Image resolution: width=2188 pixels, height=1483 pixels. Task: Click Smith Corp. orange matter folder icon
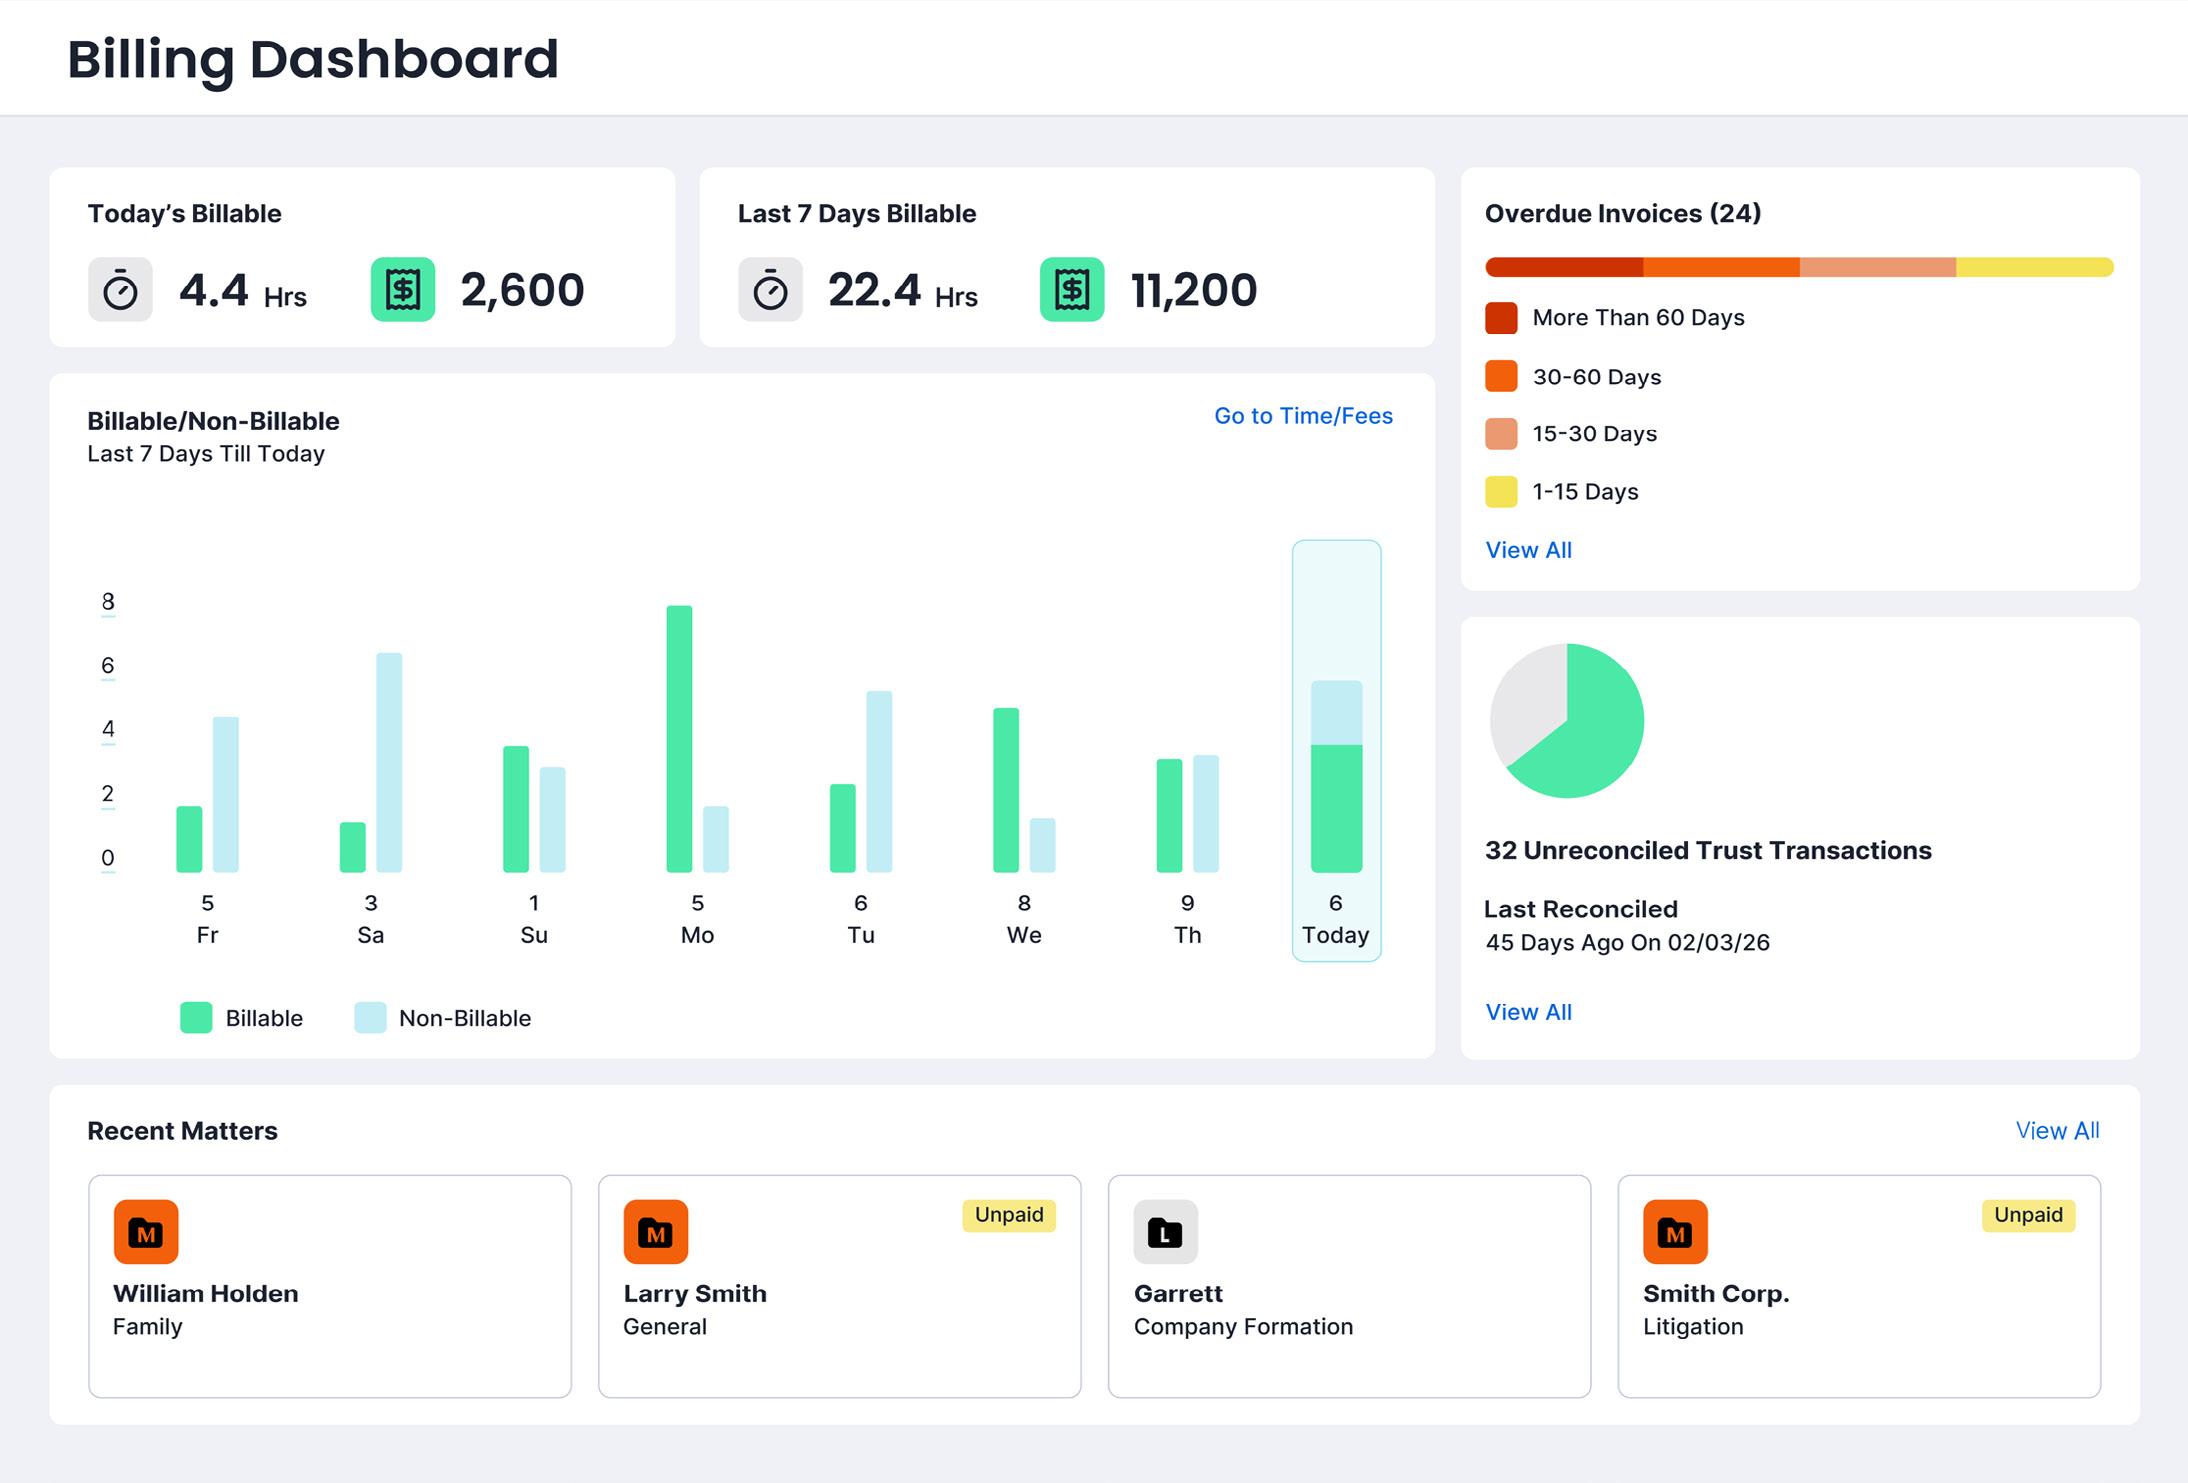click(x=1675, y=1232)
